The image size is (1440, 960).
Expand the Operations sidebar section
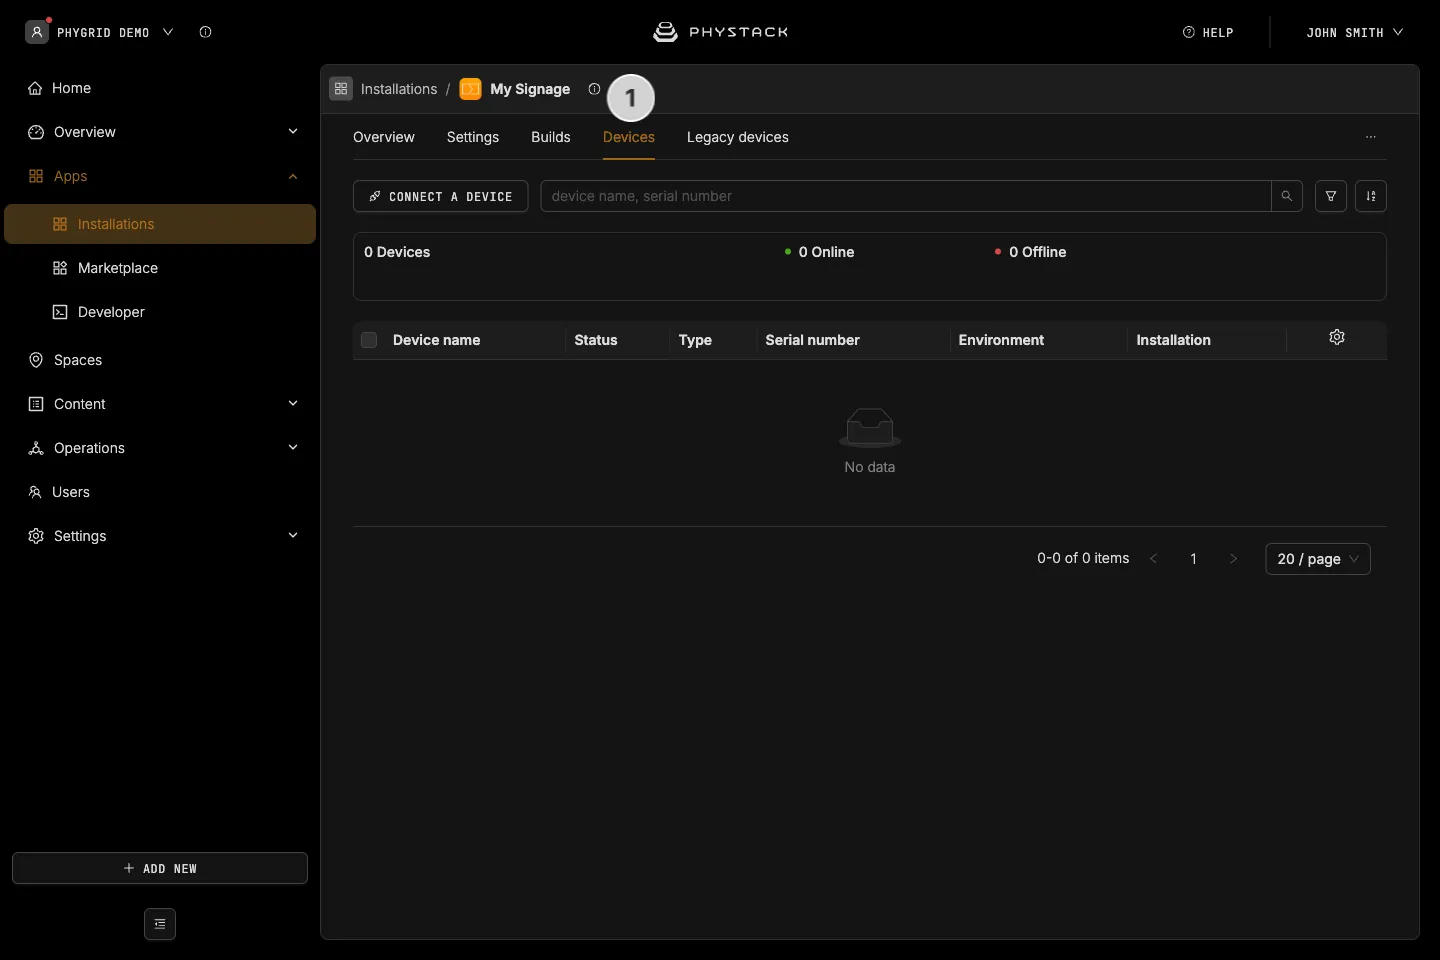pos(293,447)
